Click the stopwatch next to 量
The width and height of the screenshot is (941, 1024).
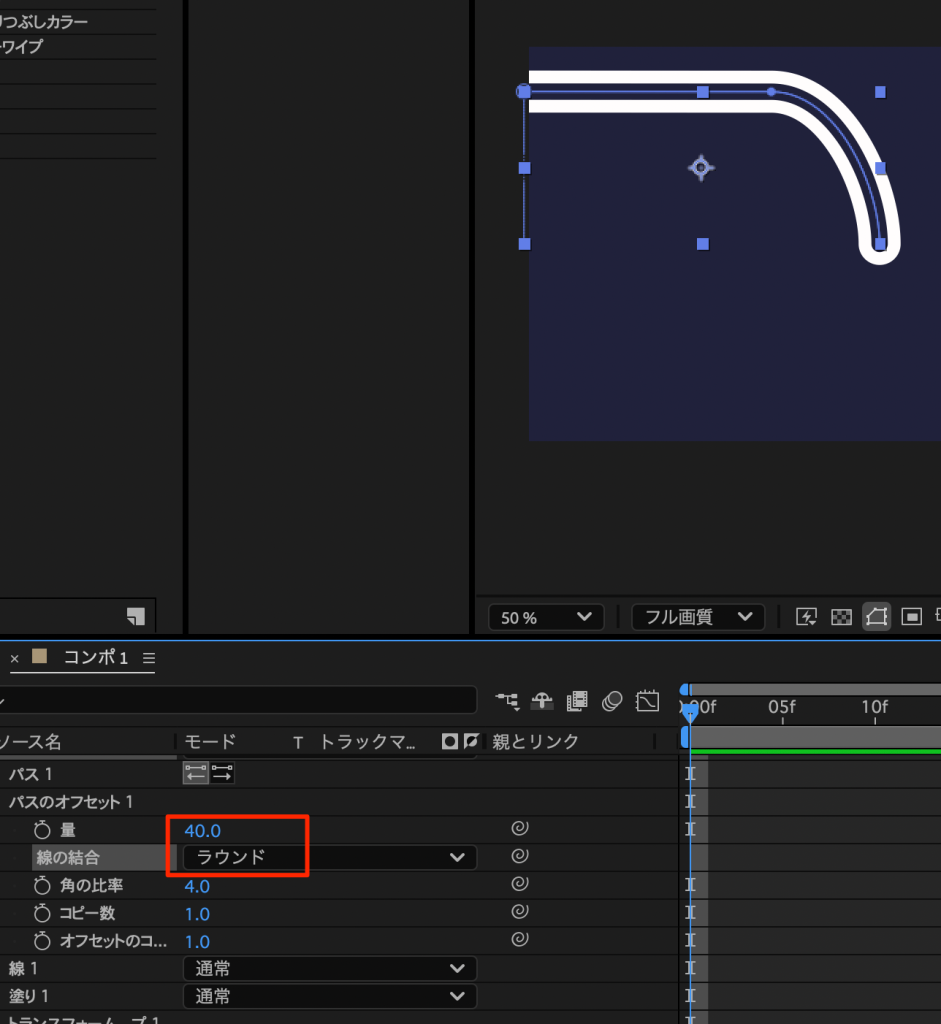coord(42,830)
